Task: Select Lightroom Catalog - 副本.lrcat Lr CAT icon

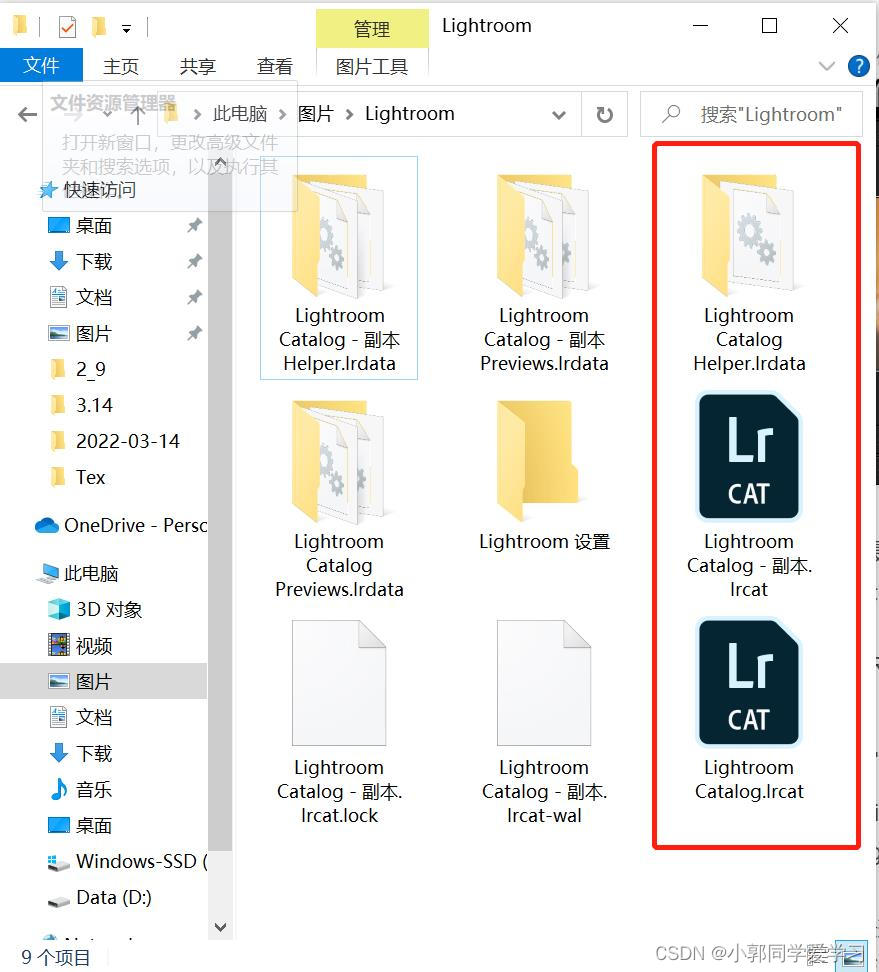Action: [x=749, y=456]
